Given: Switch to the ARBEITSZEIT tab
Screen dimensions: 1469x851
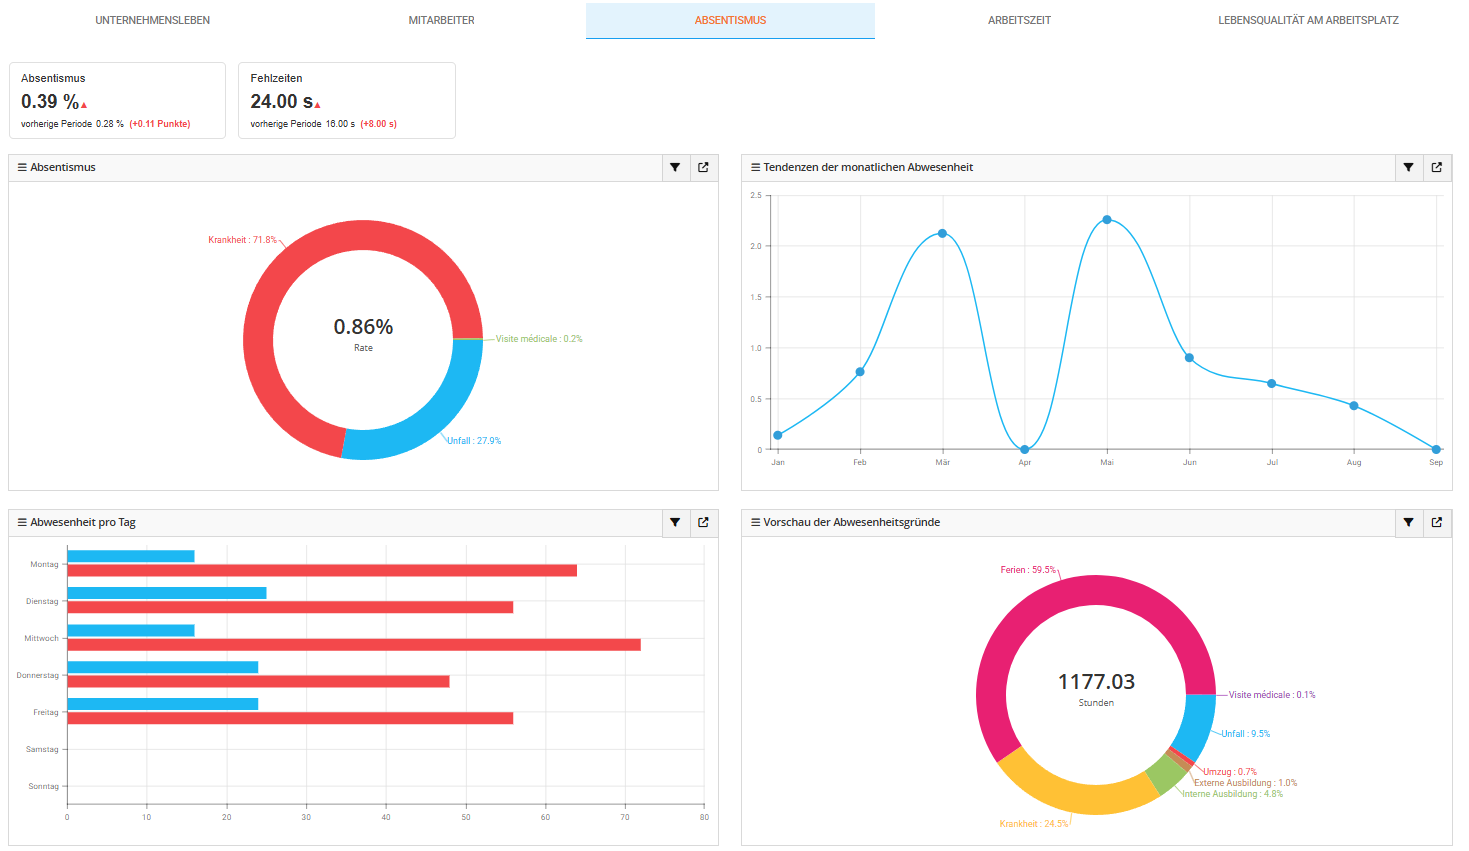Looking at the screenshot, I should click(1017, 19).
